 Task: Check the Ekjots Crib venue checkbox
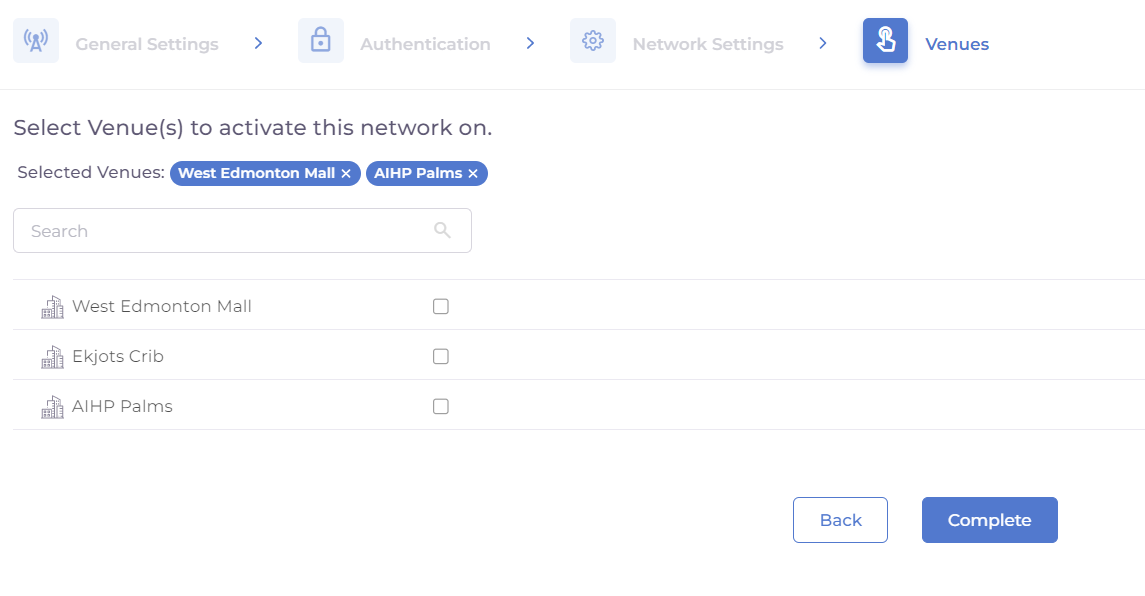pos(441,357)
